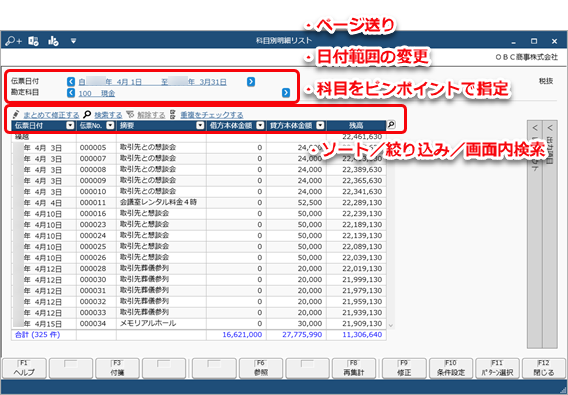
Task: Click 52,500 credit amount cell
Action: point(296,203)
